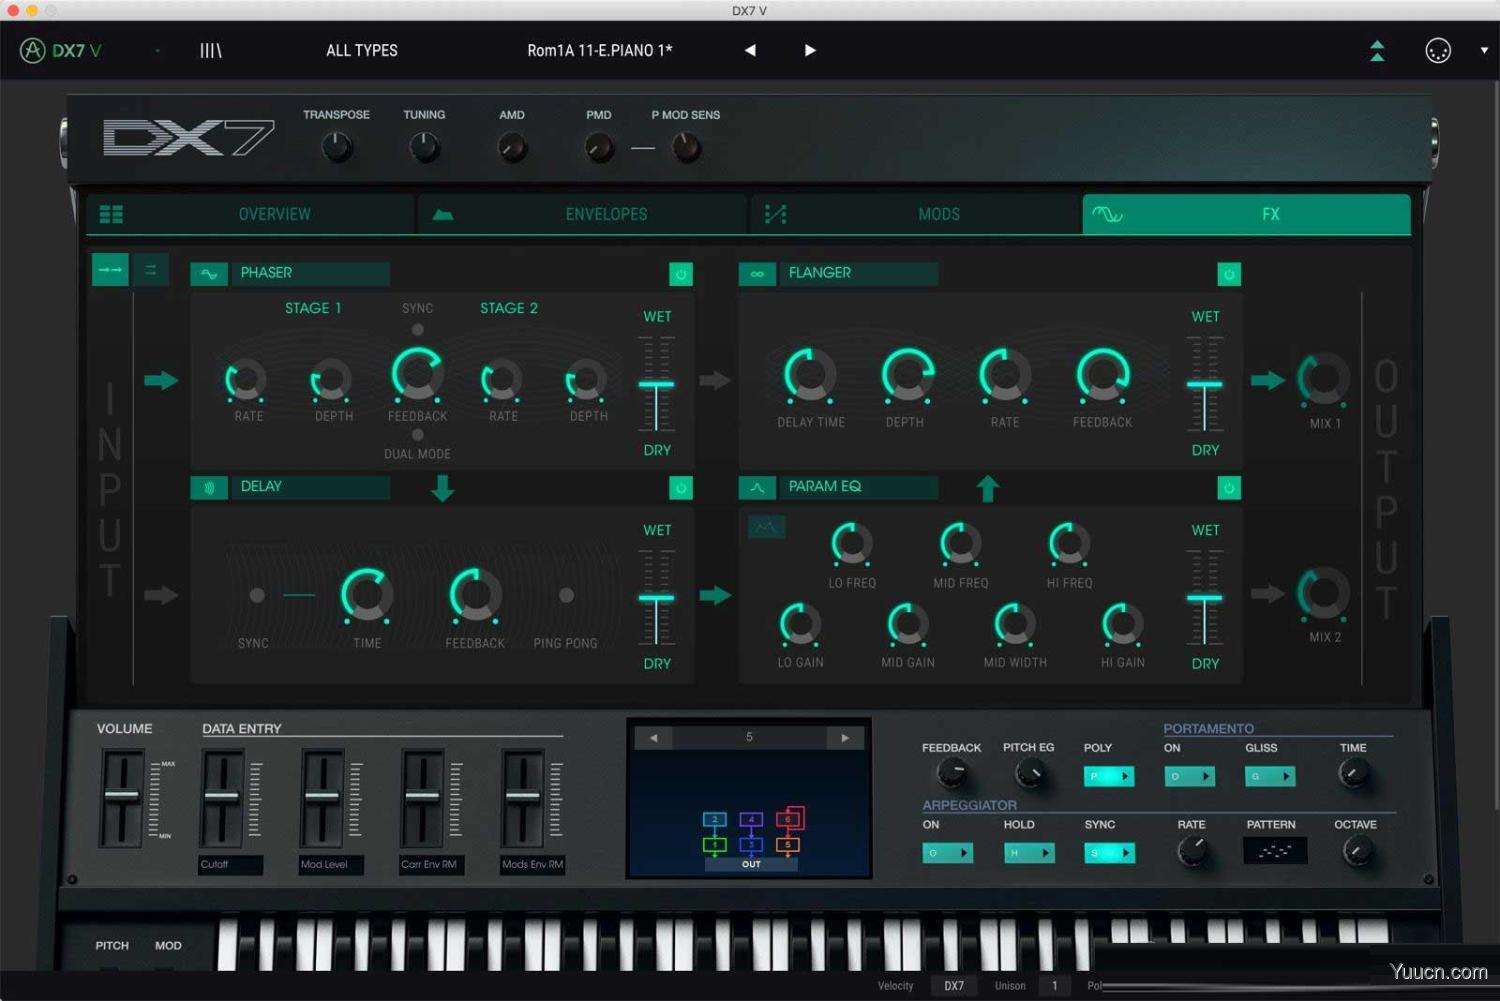
Task: Select the parallel FX routing icon
Action: pos(151,270)
